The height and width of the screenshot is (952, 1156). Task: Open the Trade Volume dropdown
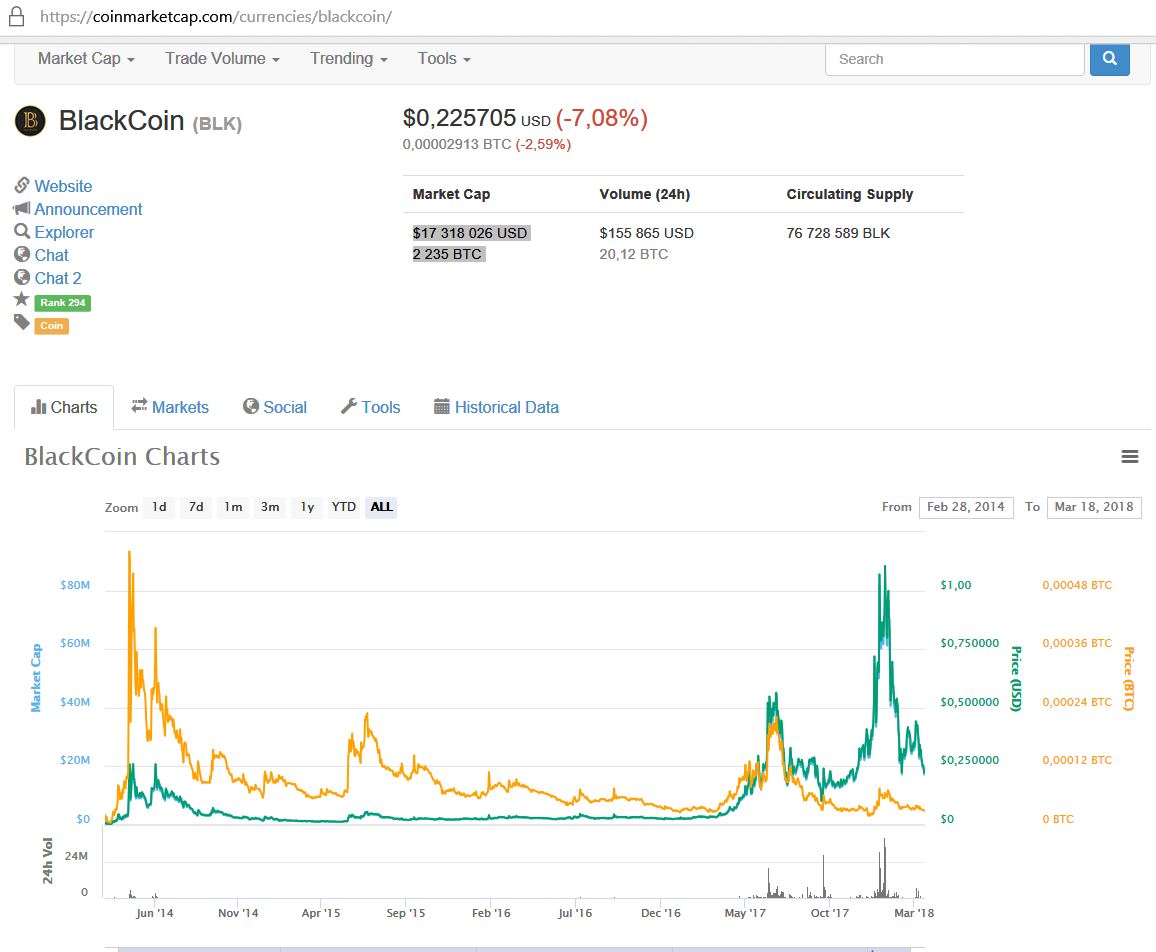click(x=222, y=59)
